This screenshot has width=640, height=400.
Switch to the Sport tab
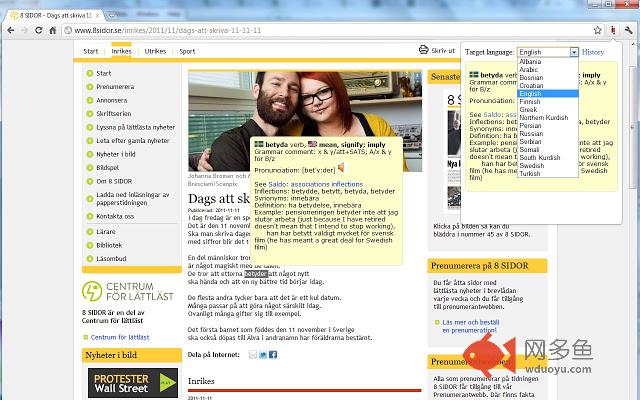point(187,51)
